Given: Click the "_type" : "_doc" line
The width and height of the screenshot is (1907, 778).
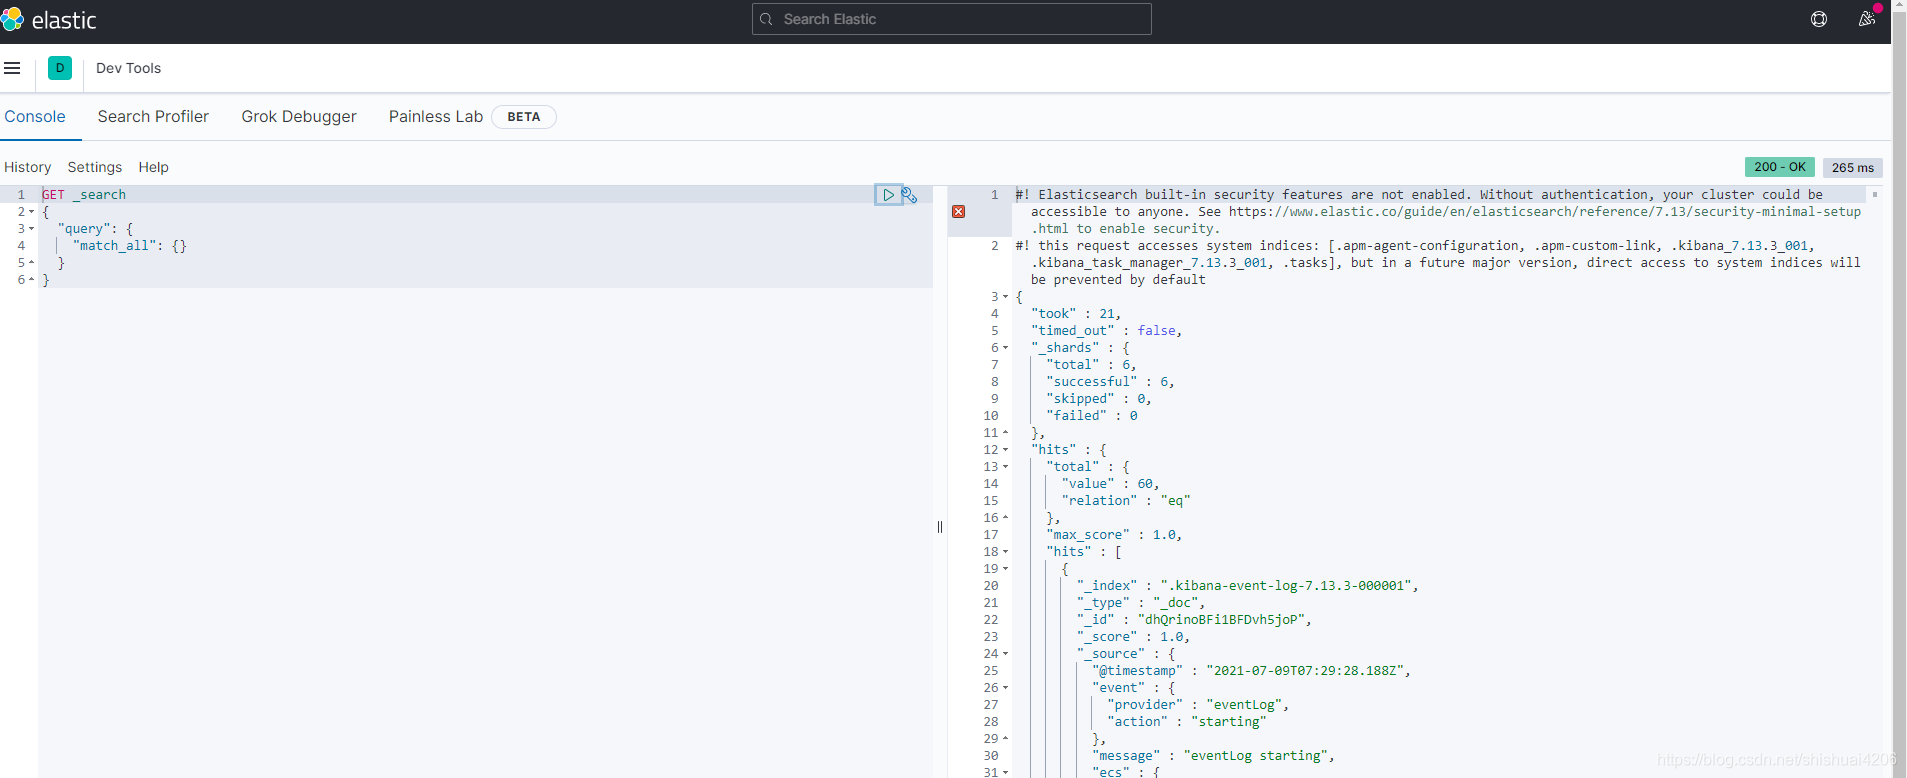Looking at the screenshot, I should (x=1141, y=603).
